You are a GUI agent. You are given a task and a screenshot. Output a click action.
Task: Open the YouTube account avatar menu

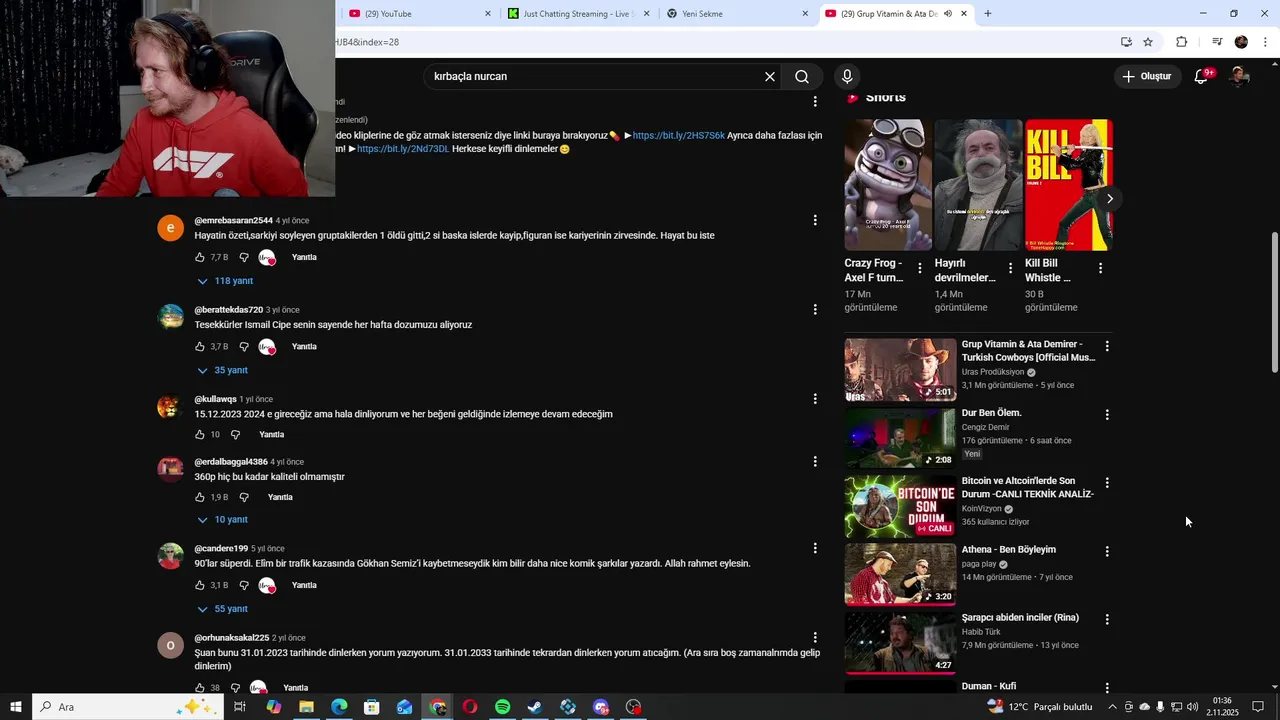click(x=1239, y=76)
